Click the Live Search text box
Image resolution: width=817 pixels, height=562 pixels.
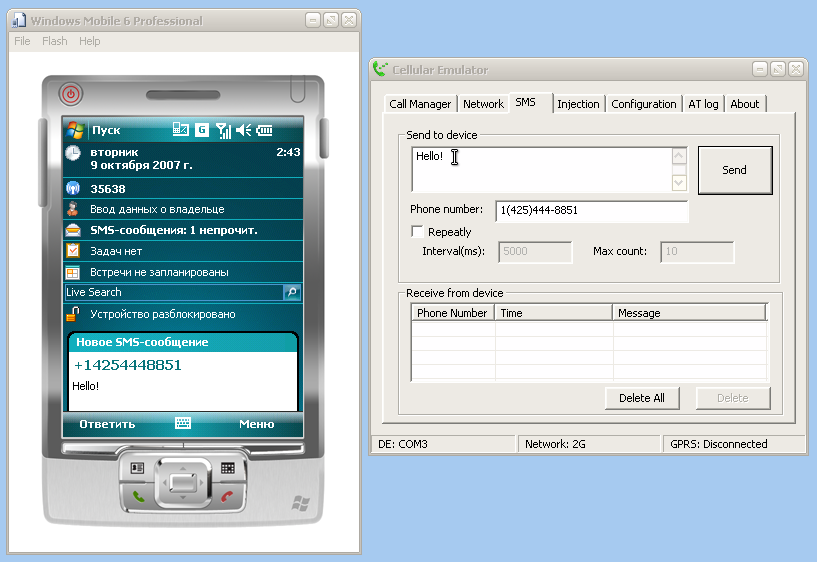coord(174,292)
